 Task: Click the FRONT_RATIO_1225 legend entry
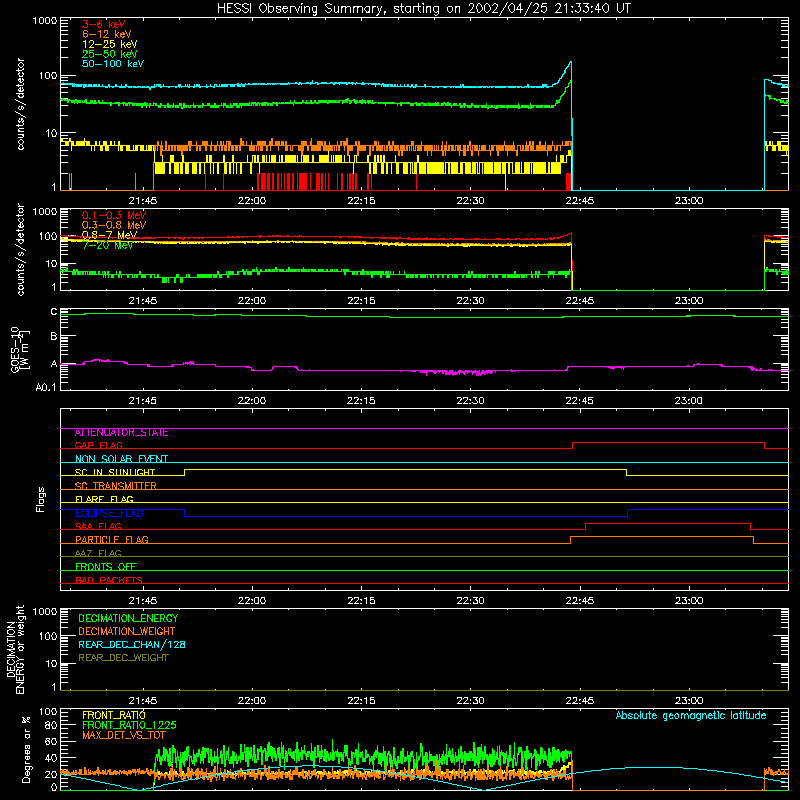(129, 725)
